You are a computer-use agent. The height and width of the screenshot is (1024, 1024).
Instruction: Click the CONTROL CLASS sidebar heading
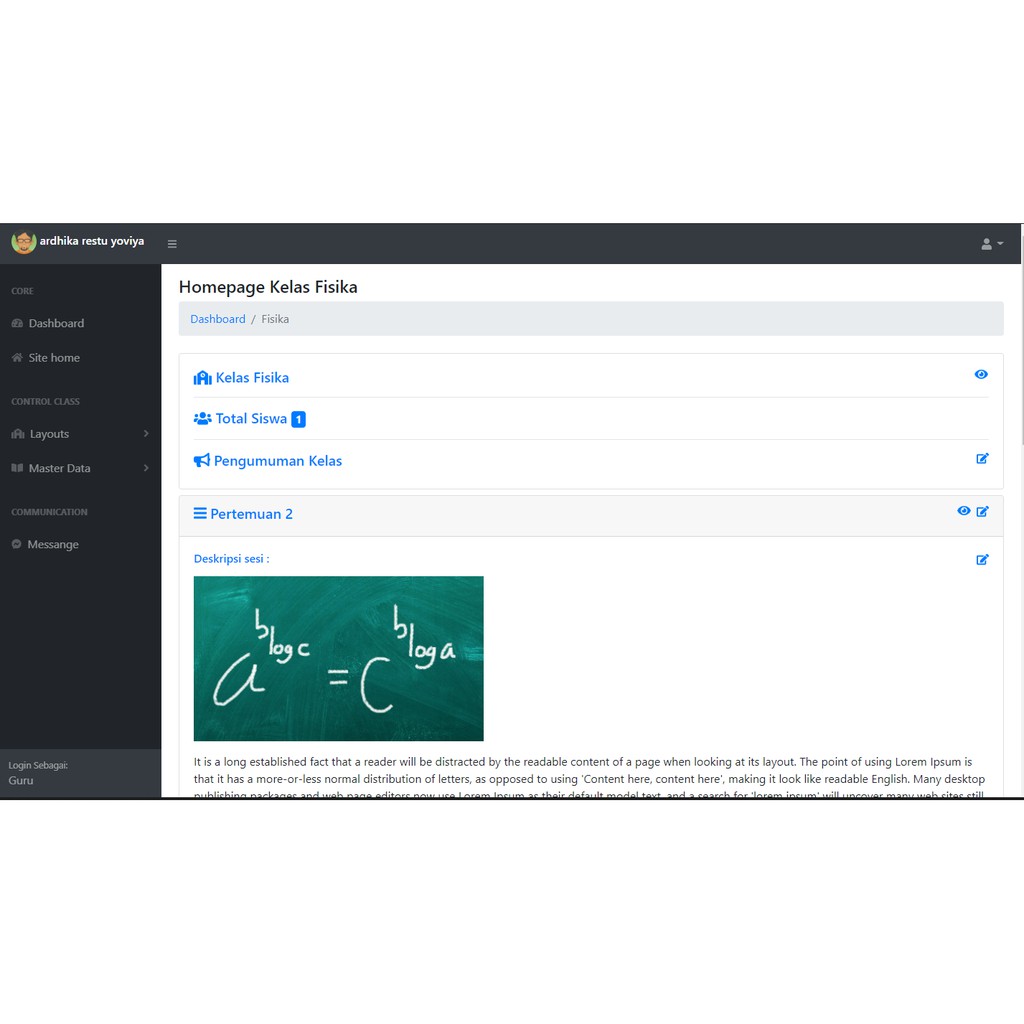[x=45, y=402]
